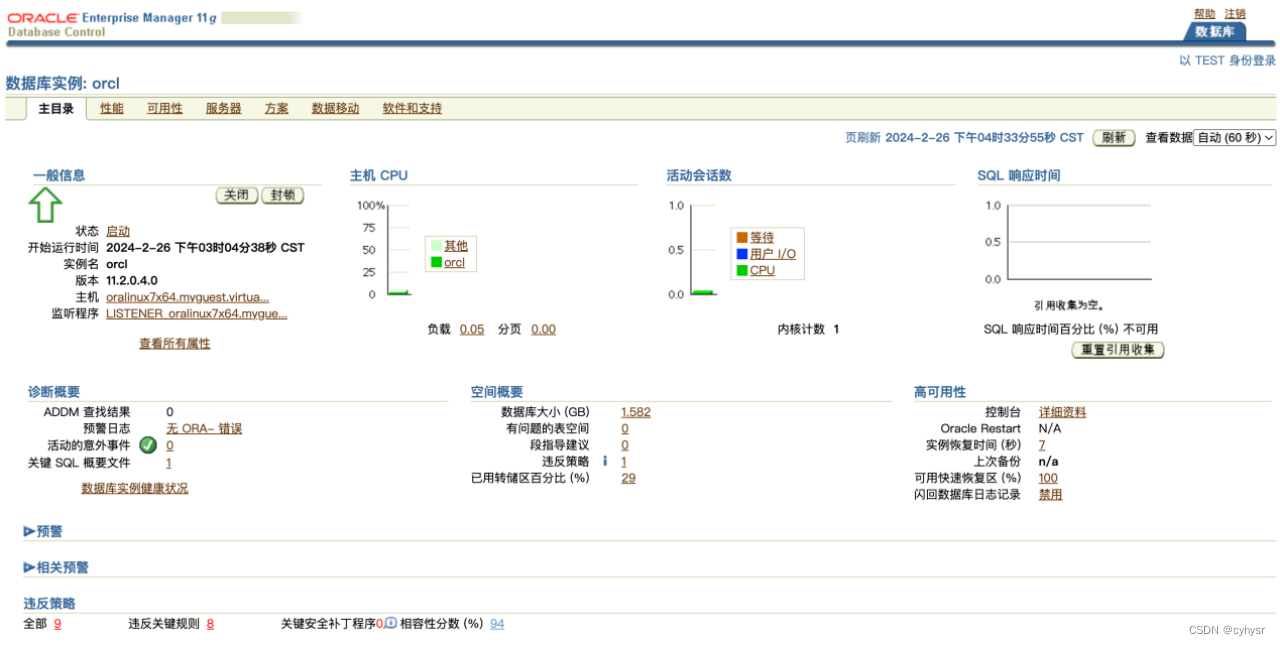1280x646 pixels.
Task: Click the green status up arrow icon
Action: 44,207
